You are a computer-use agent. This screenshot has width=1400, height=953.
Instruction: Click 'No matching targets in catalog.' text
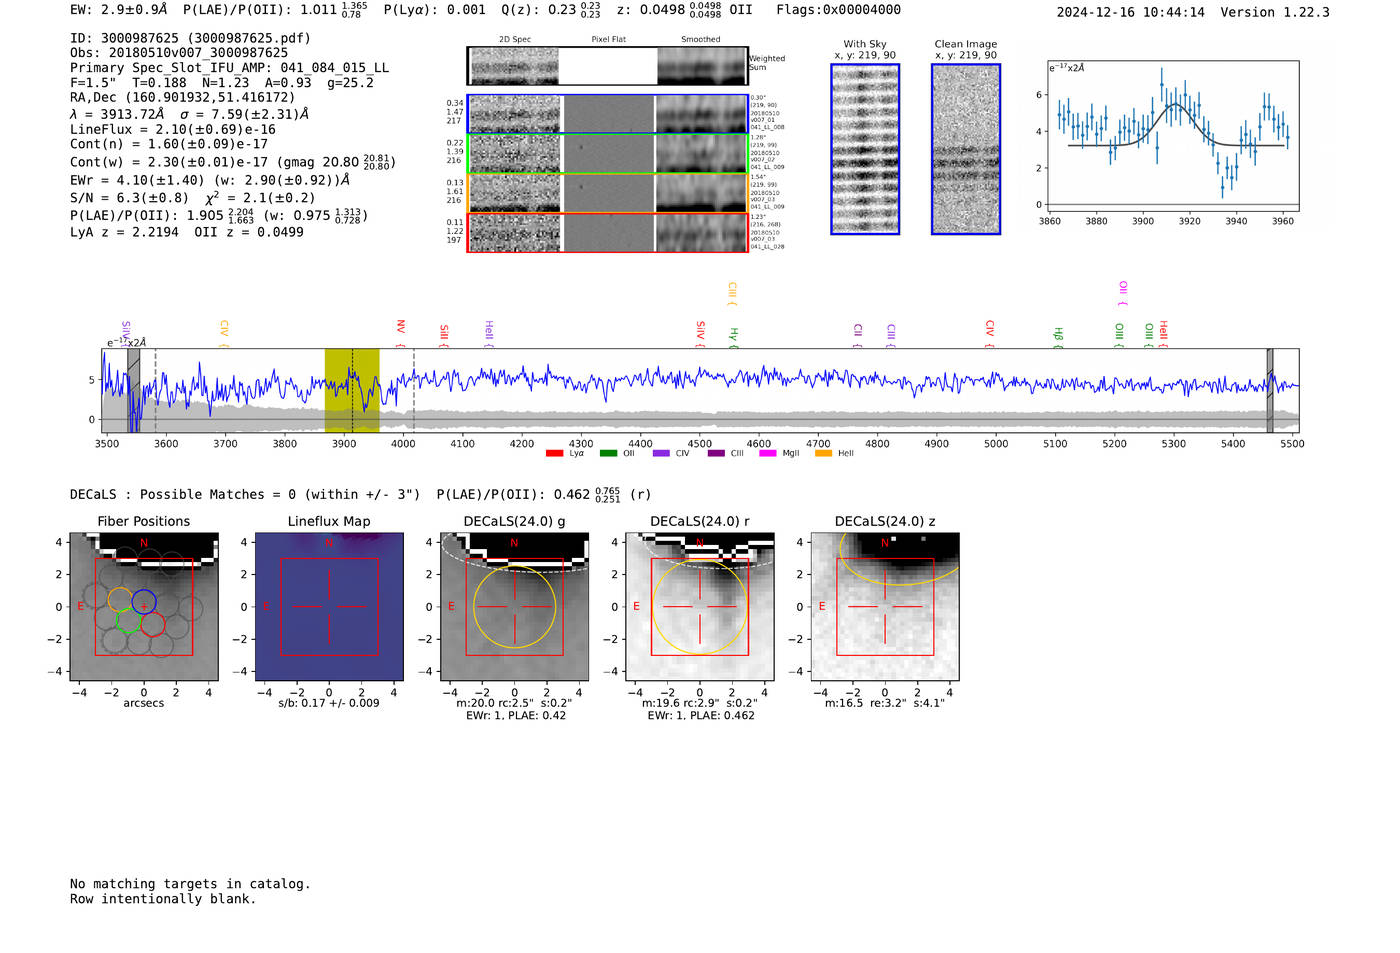[x=190, y=884]
